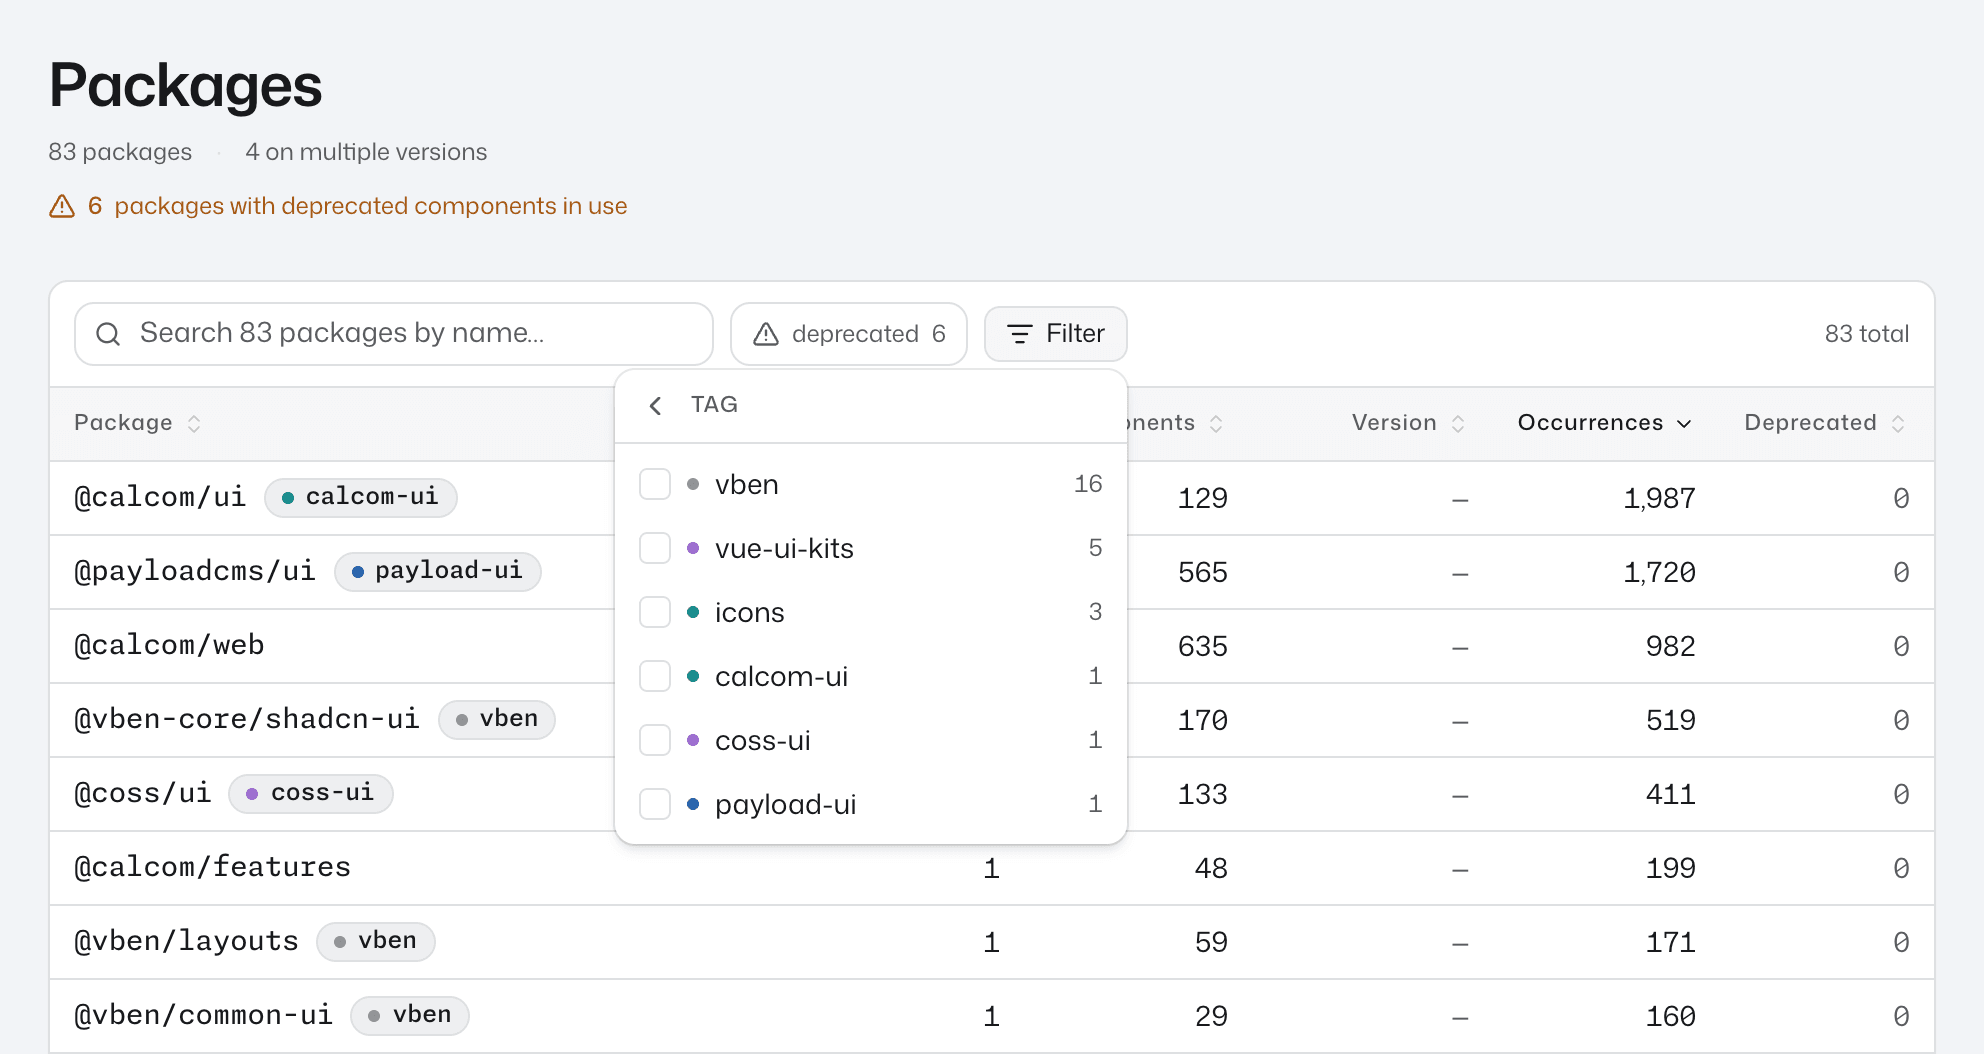The image size is (1984, 1054).
Task: Check the vben tag checkbox
Action: (655, 484)
